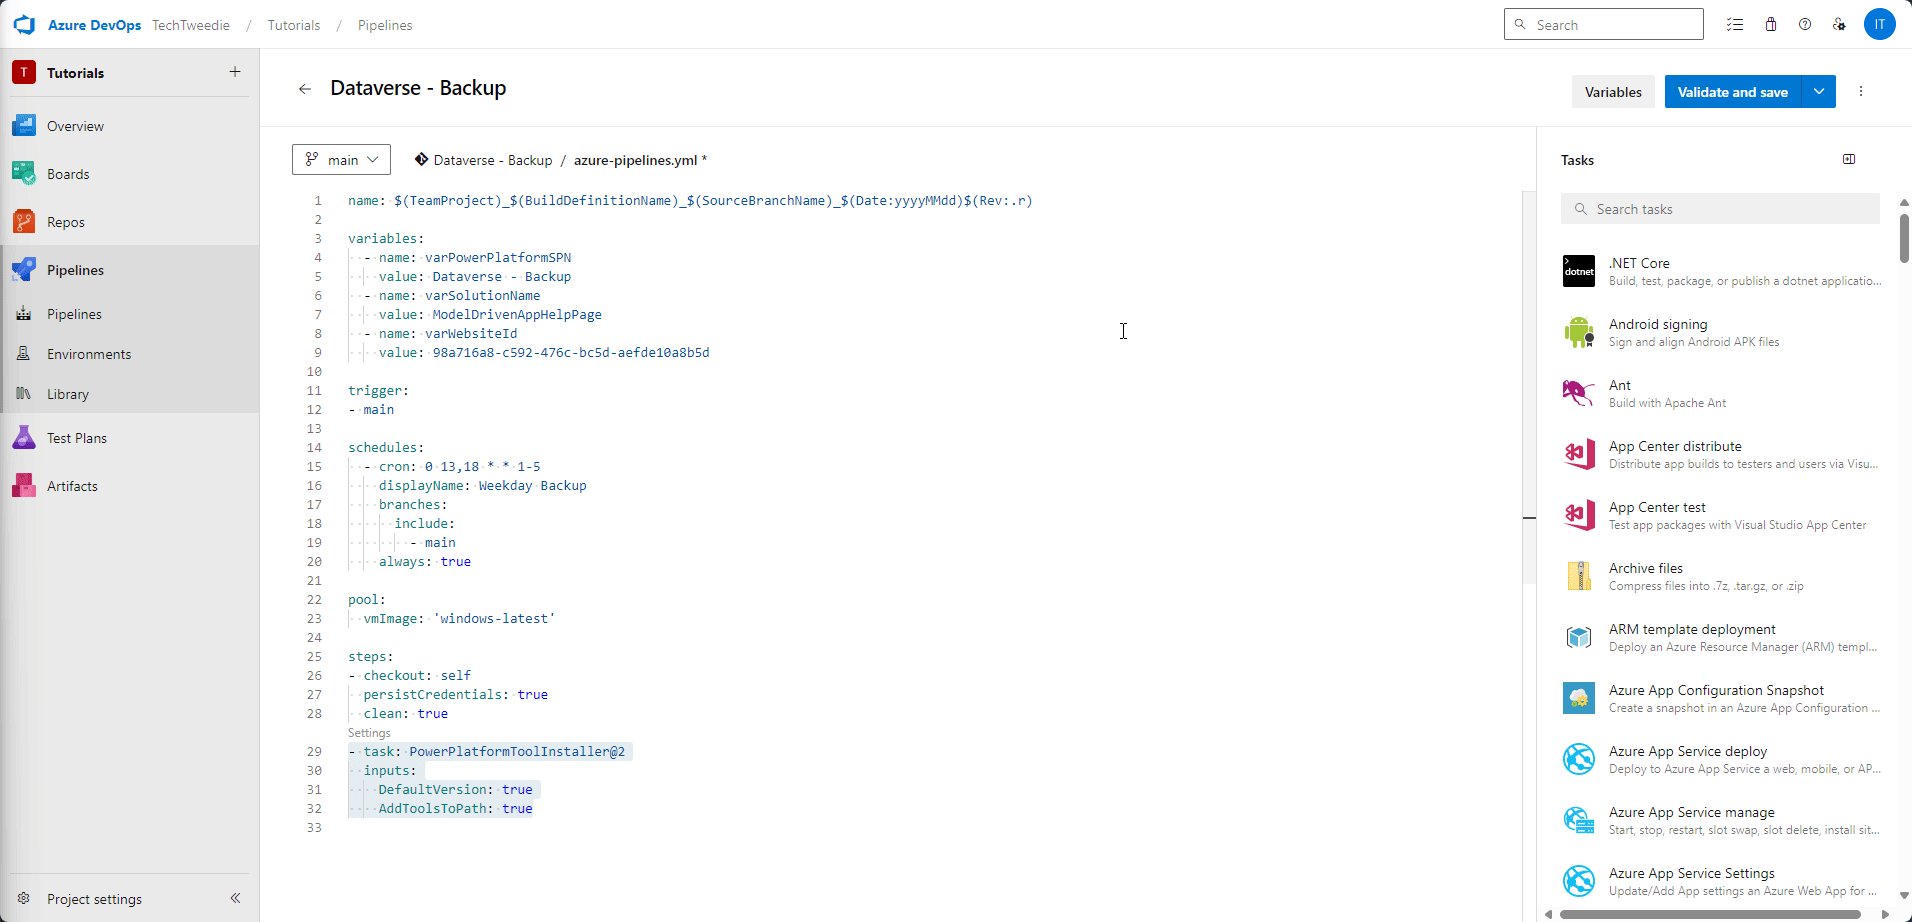Viewport: 1912px width, 922px height.
Task: Open the IT user avatar menu
Action: (x=1880, y=24)
